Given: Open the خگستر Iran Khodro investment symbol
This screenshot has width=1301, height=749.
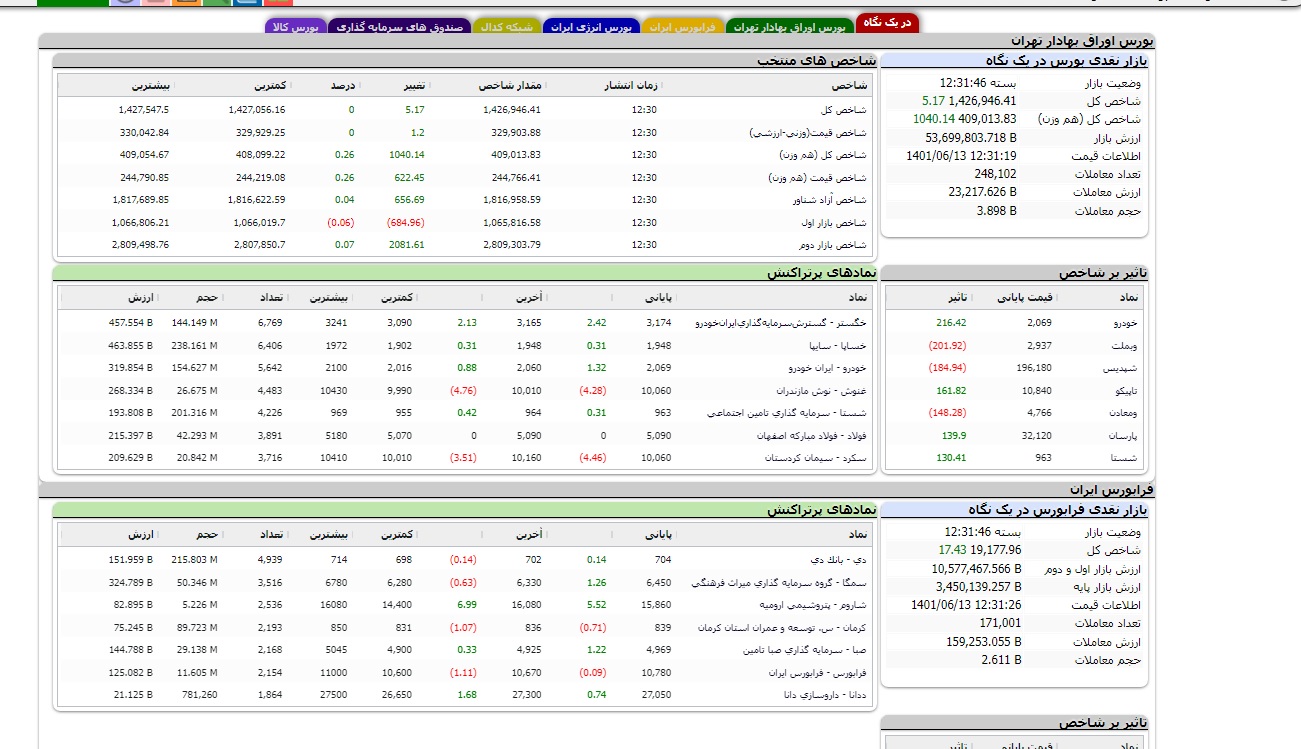Looking at the screenshot, I should tap(783, 323).
